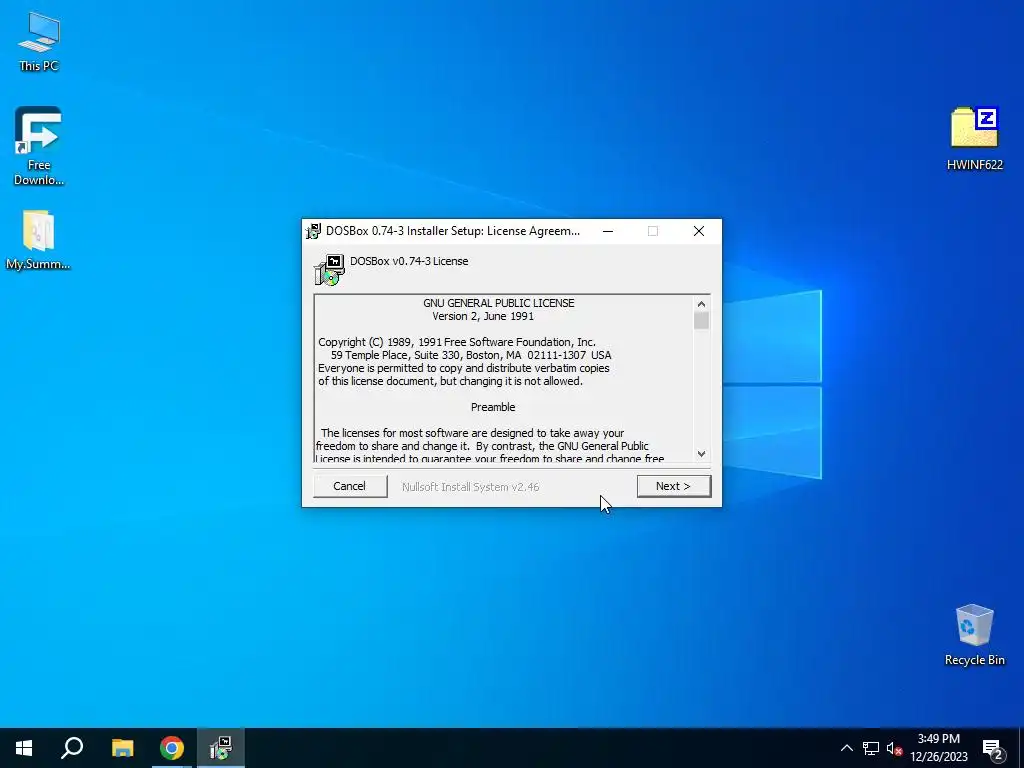Select DOSBox installer taskbar button
This screenshot has height=768, width=1024.
coord(221,748)
